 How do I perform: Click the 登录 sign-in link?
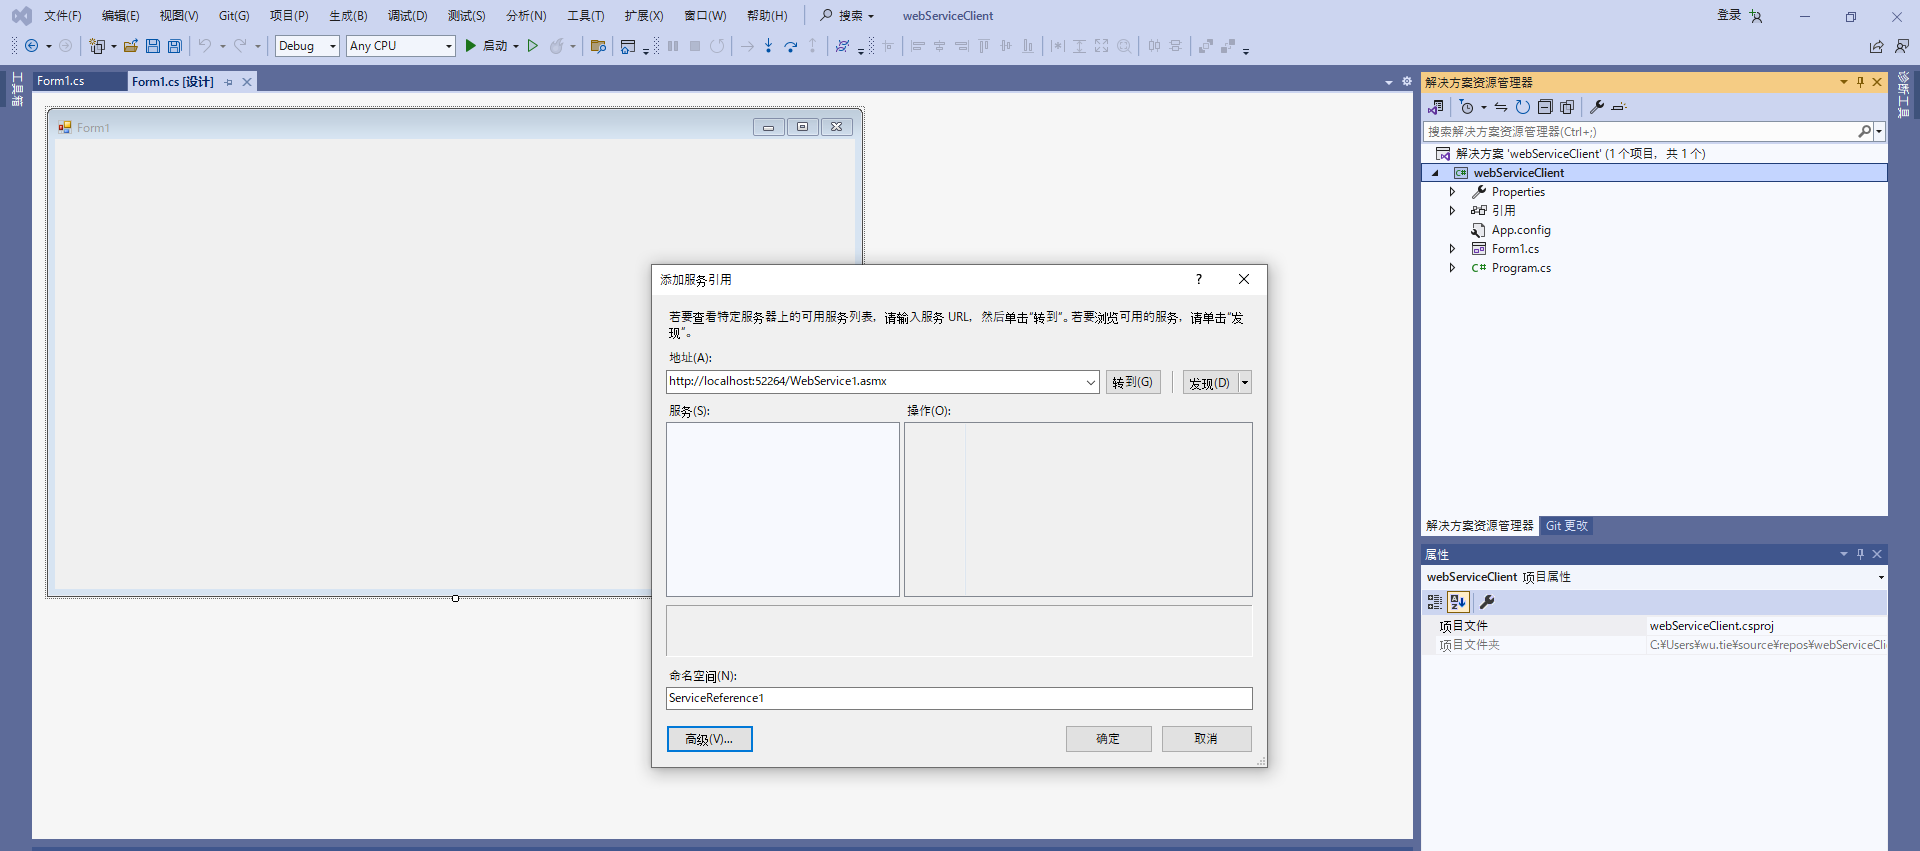pyautogui.click(x=1729, y=15)
